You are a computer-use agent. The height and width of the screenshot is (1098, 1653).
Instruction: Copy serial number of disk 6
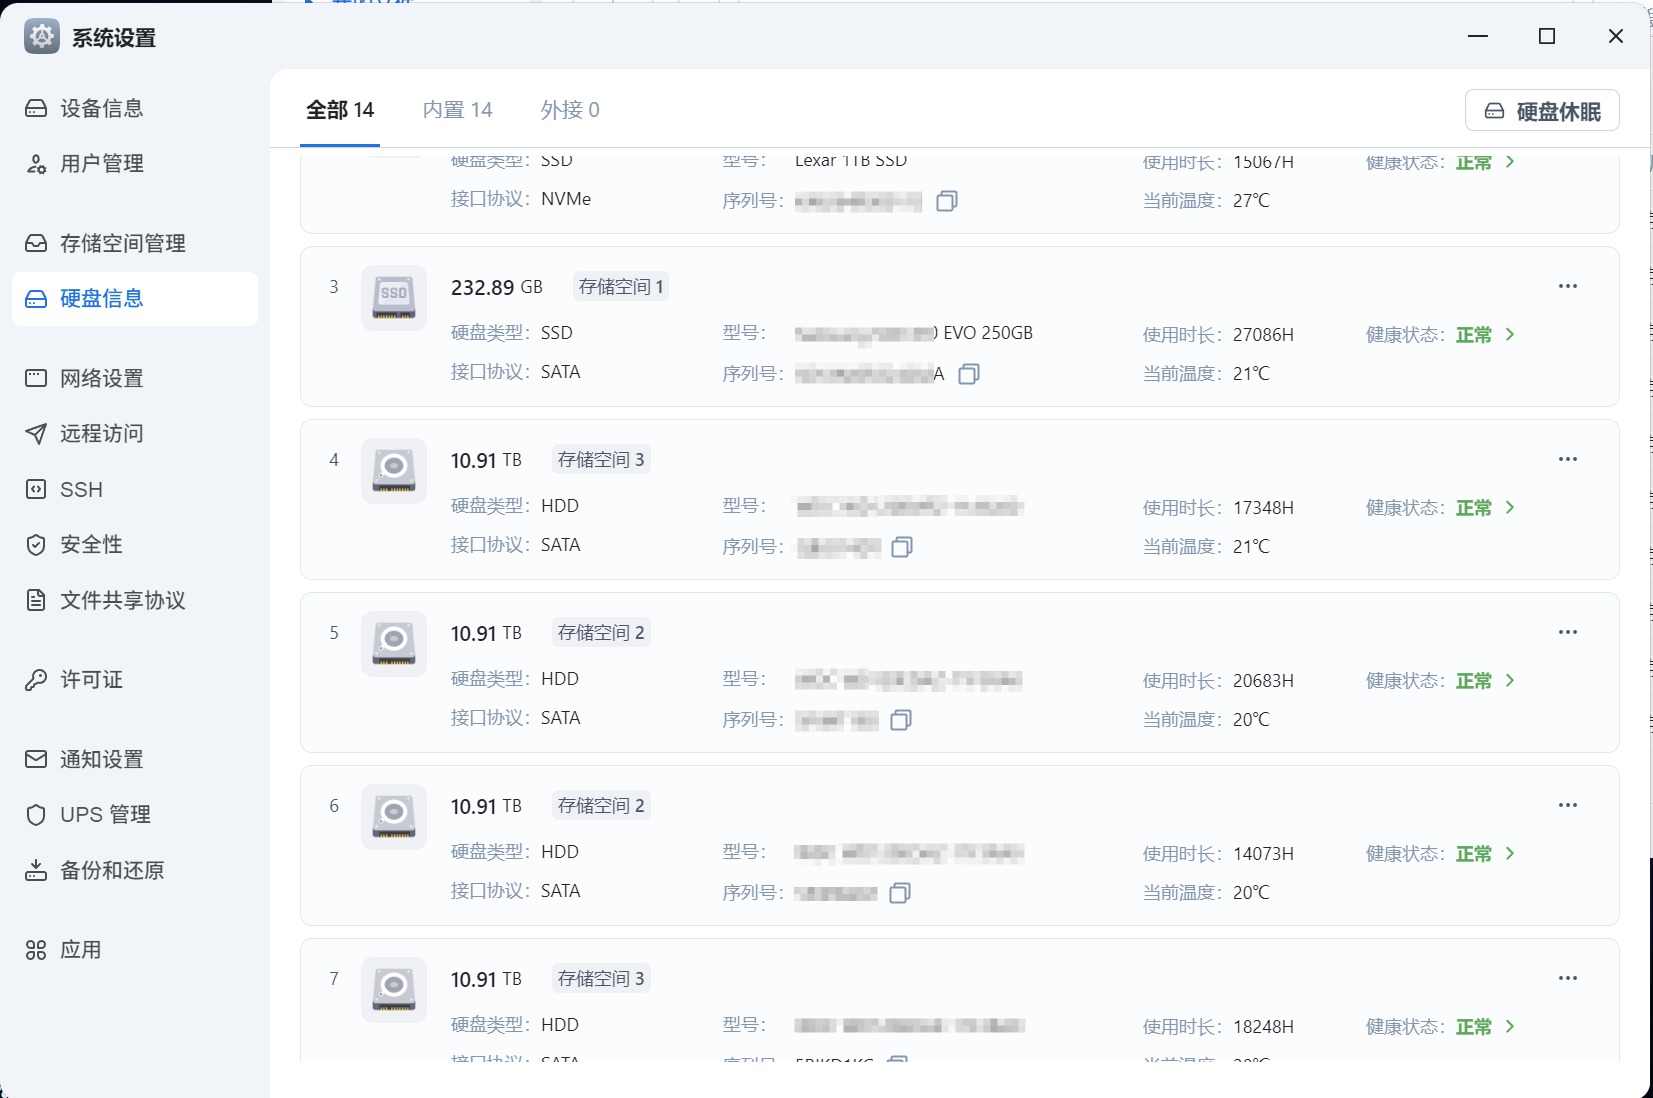tap(899, 893)
